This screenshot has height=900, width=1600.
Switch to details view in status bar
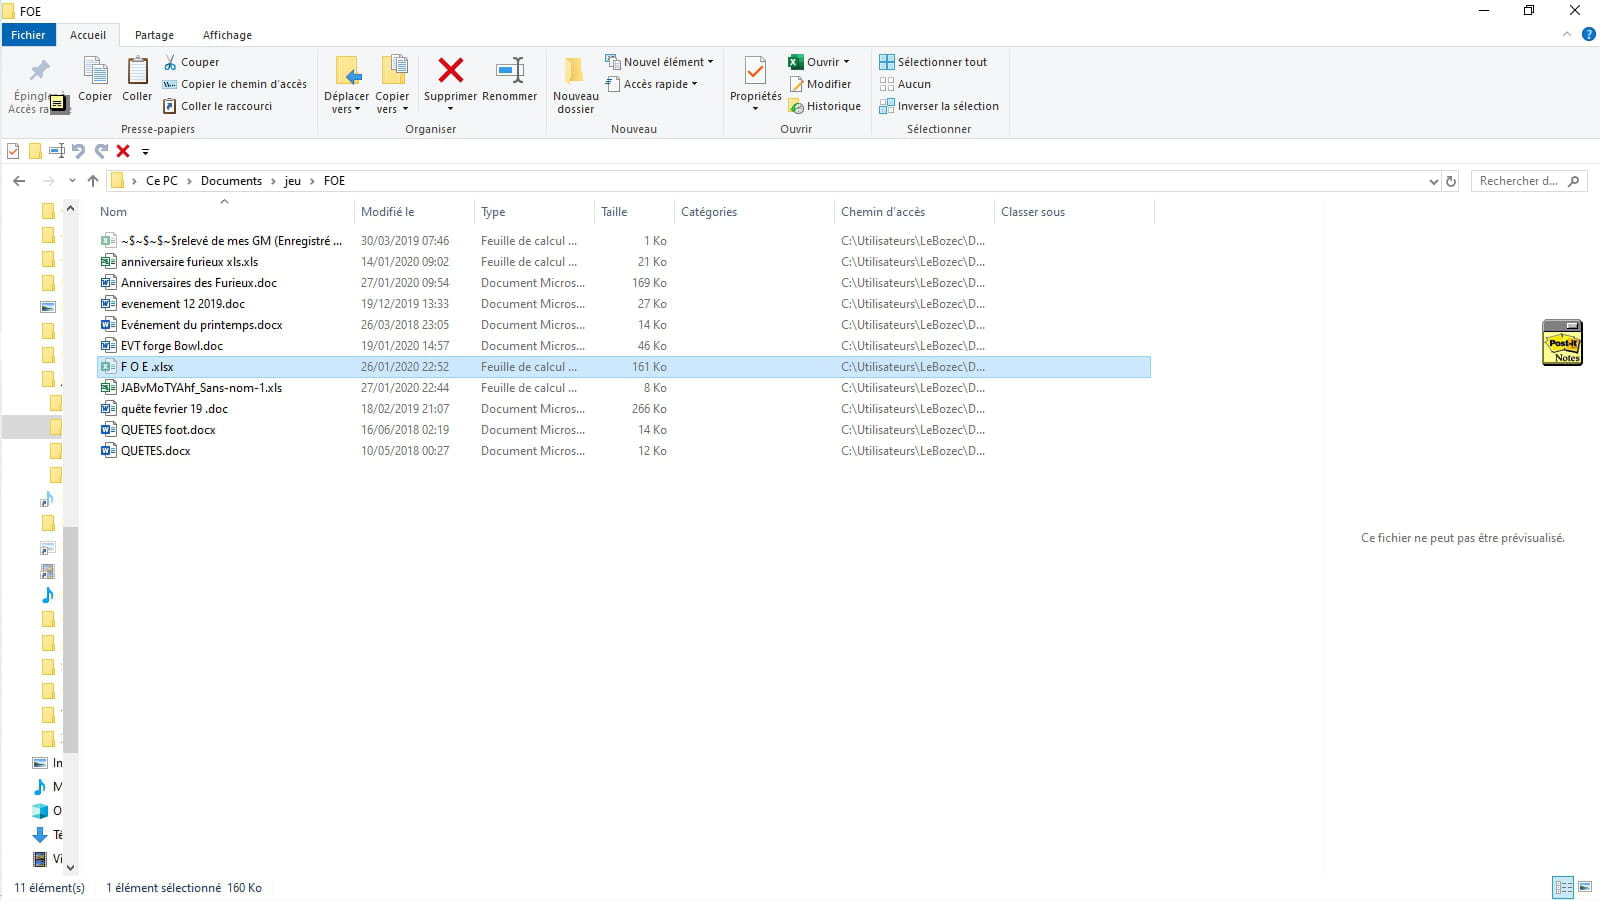pyautogui.click(x=1562, y=887)
